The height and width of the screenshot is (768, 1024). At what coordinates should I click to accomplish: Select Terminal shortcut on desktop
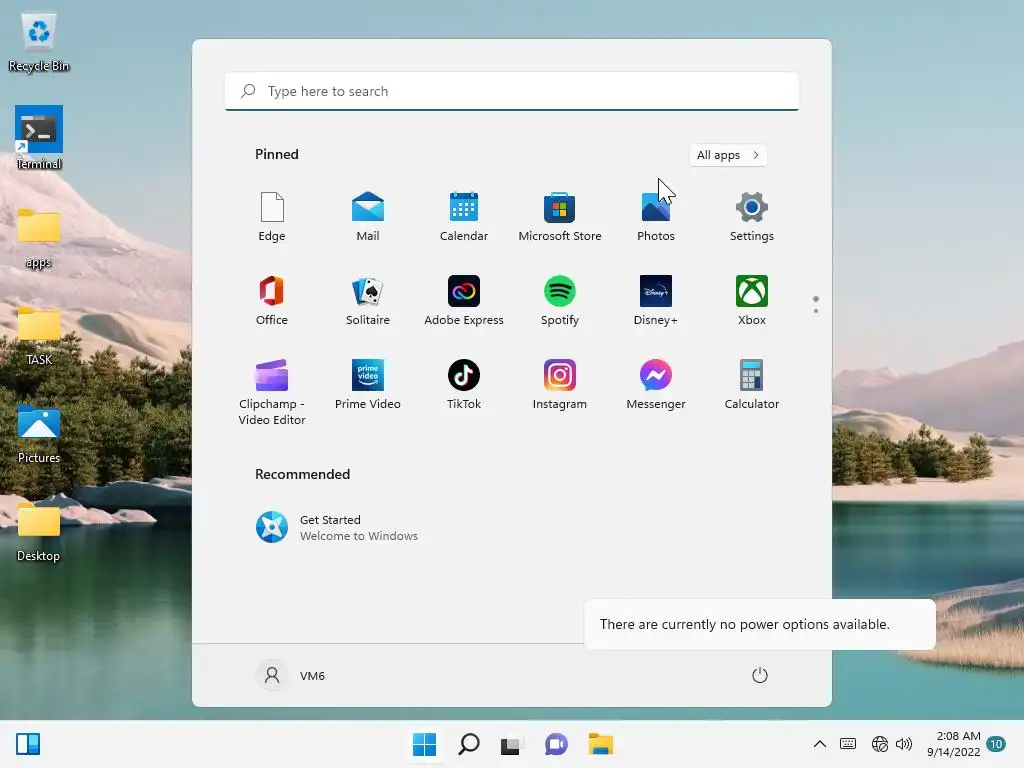coord(39,138)
